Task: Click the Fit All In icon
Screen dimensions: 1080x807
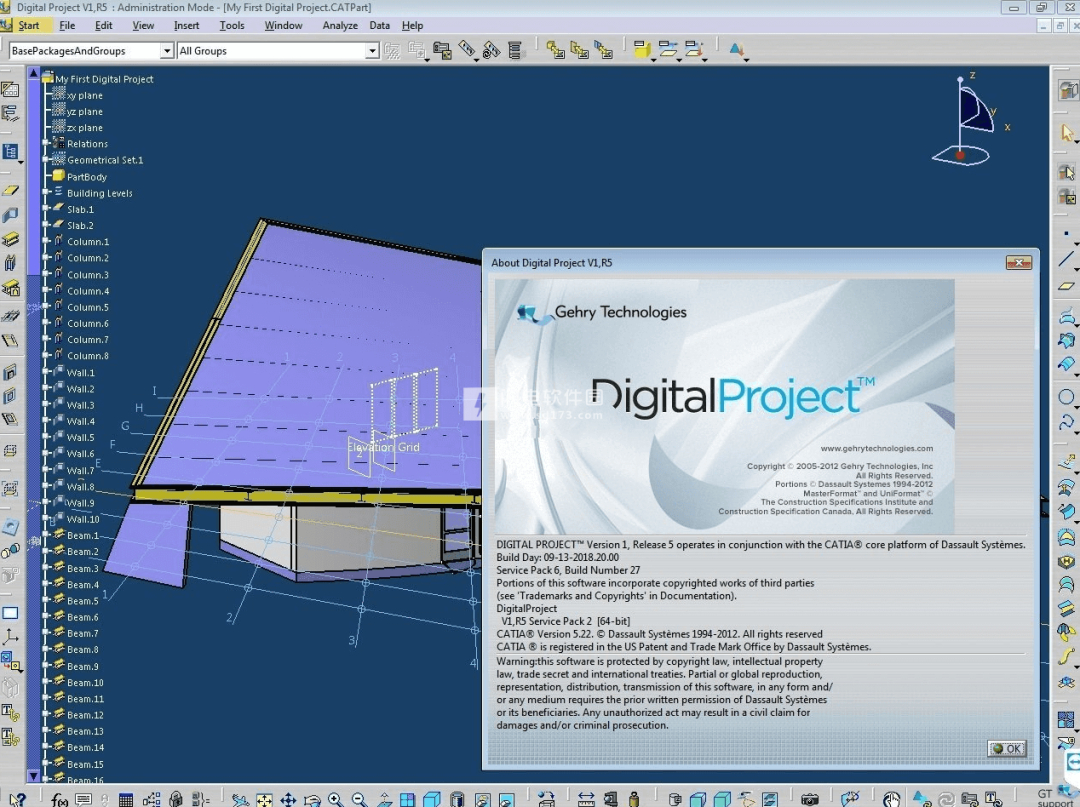Action: click(264, 799)
